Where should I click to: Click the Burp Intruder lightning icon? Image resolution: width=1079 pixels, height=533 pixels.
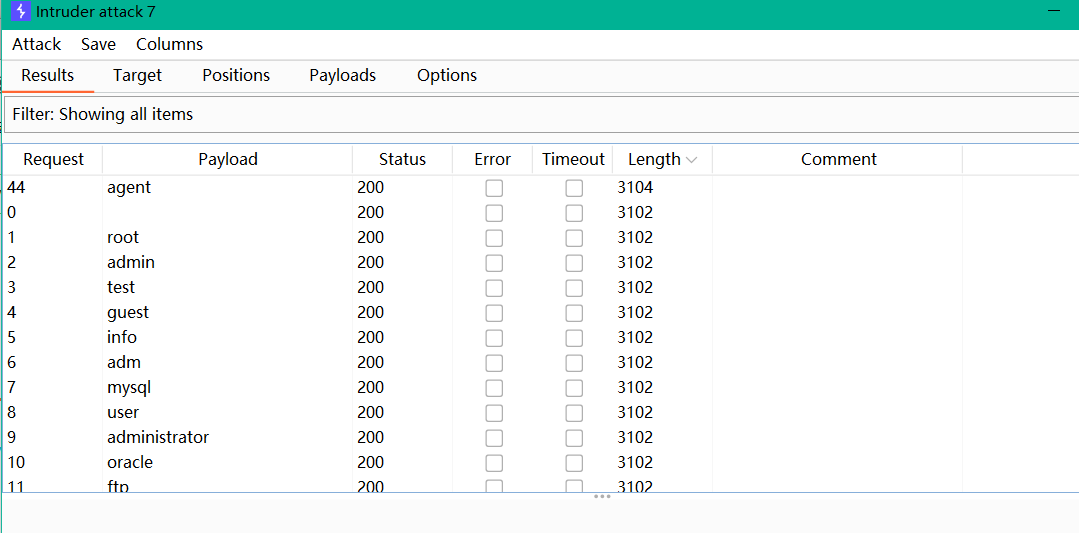coord(21,11)
